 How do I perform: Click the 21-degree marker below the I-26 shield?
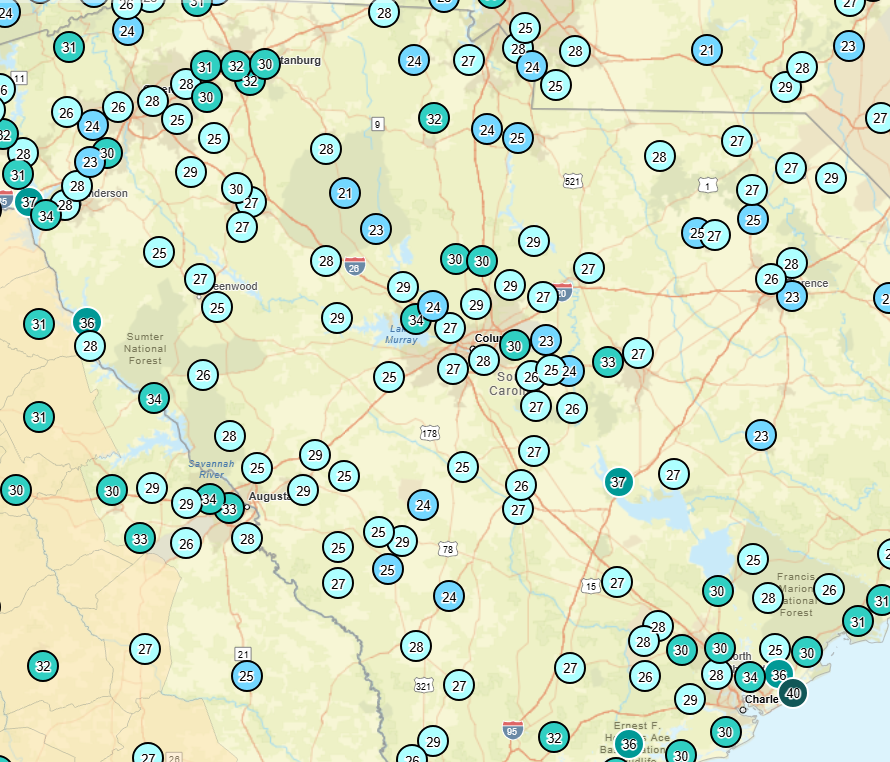344,191
